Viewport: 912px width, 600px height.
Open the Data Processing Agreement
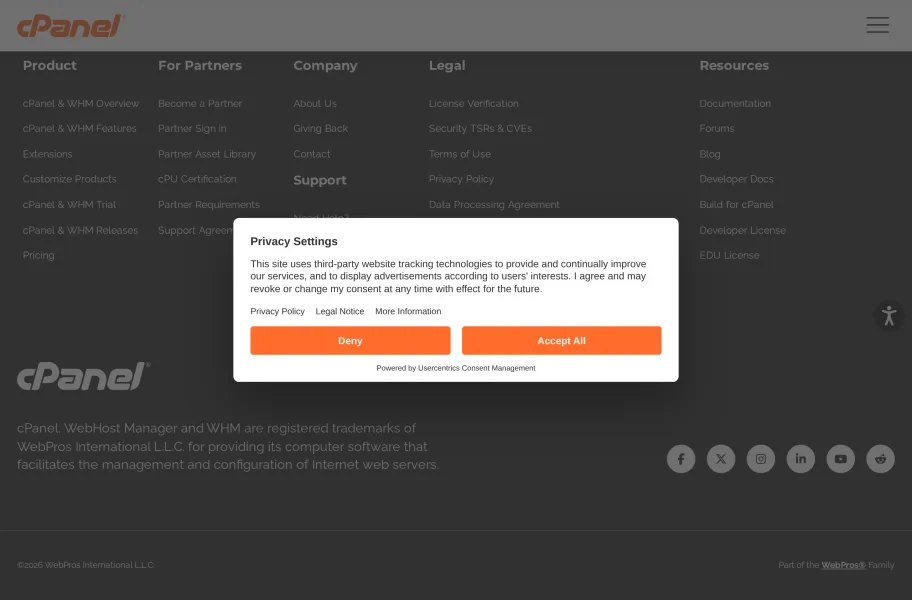[494, 205]
